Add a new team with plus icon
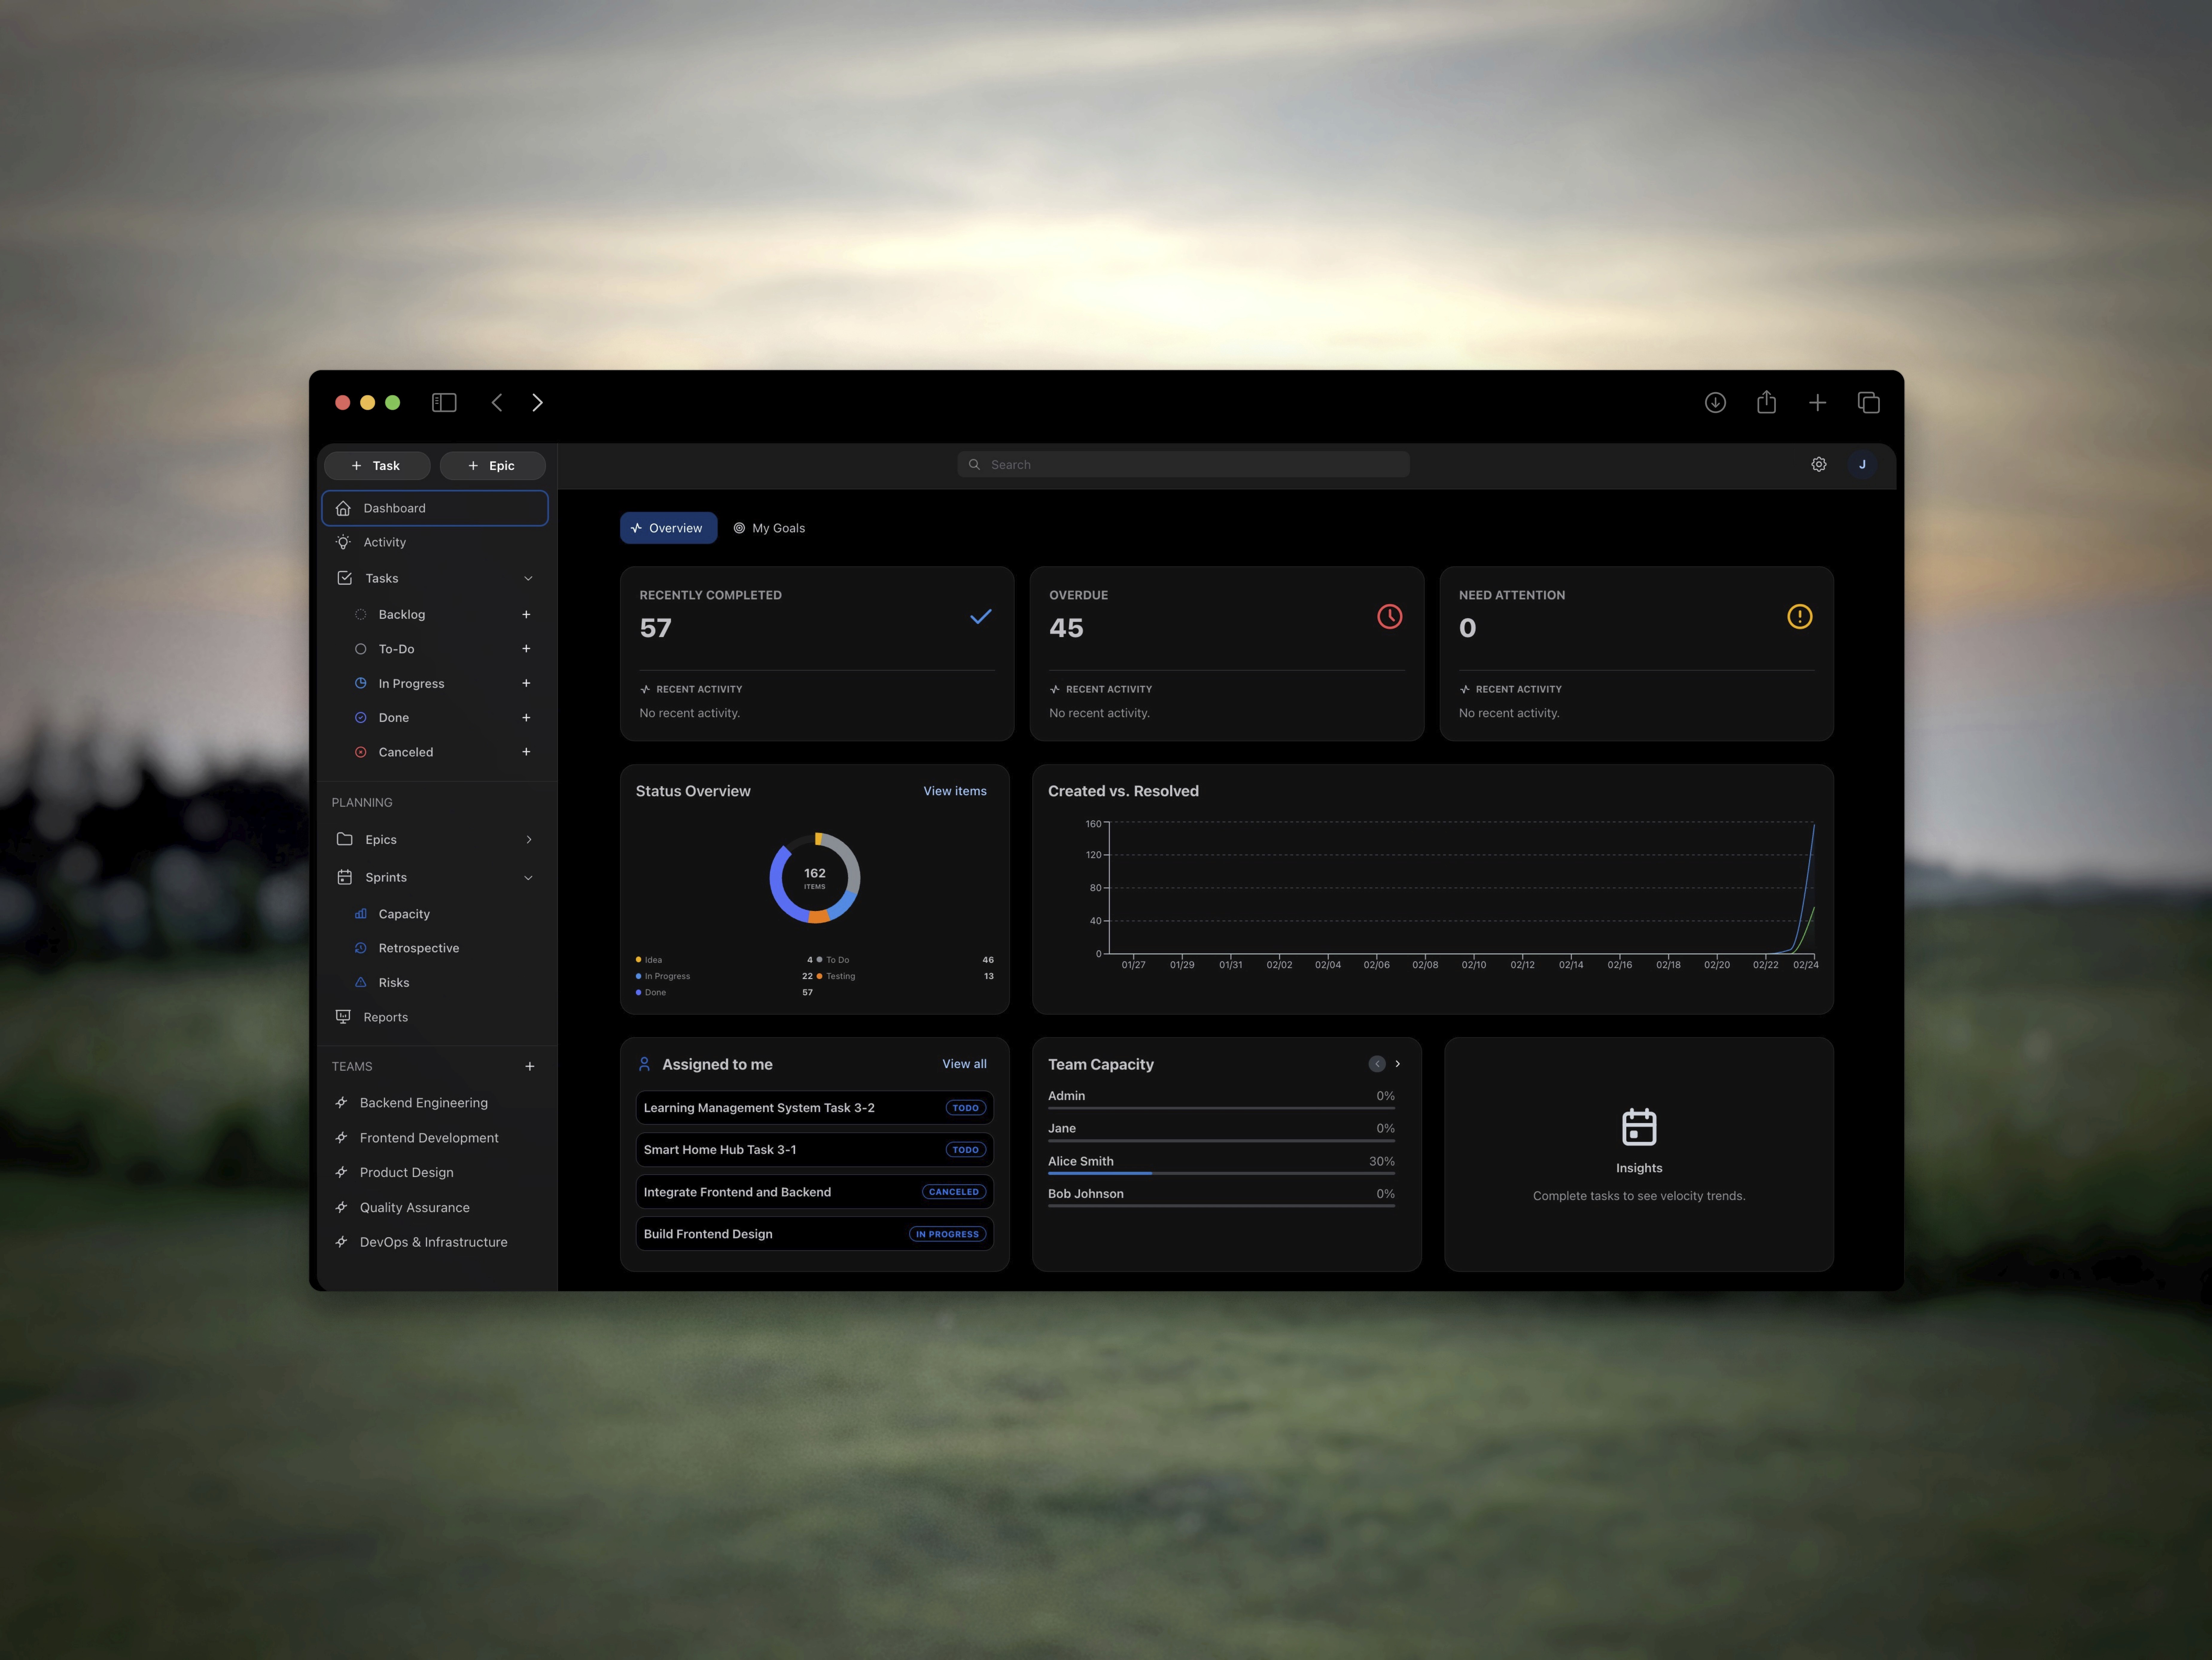This screenshot has width=2212, height=1660. [x=530, y=1066]
